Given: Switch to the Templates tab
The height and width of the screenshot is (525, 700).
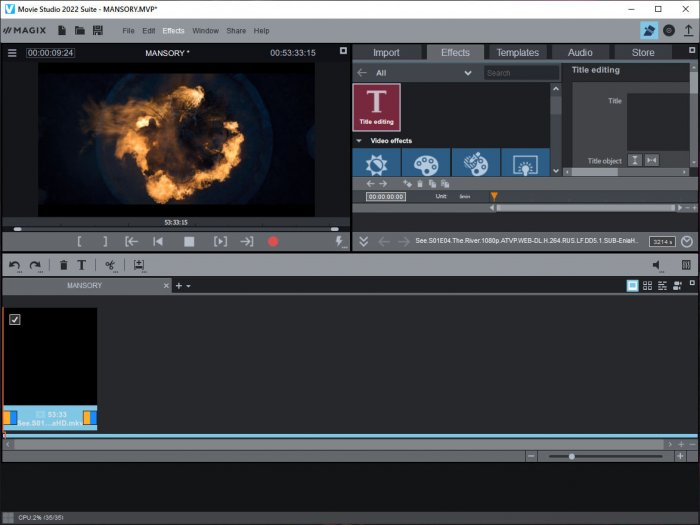Looking at the screenshot, I should [517, 52].
